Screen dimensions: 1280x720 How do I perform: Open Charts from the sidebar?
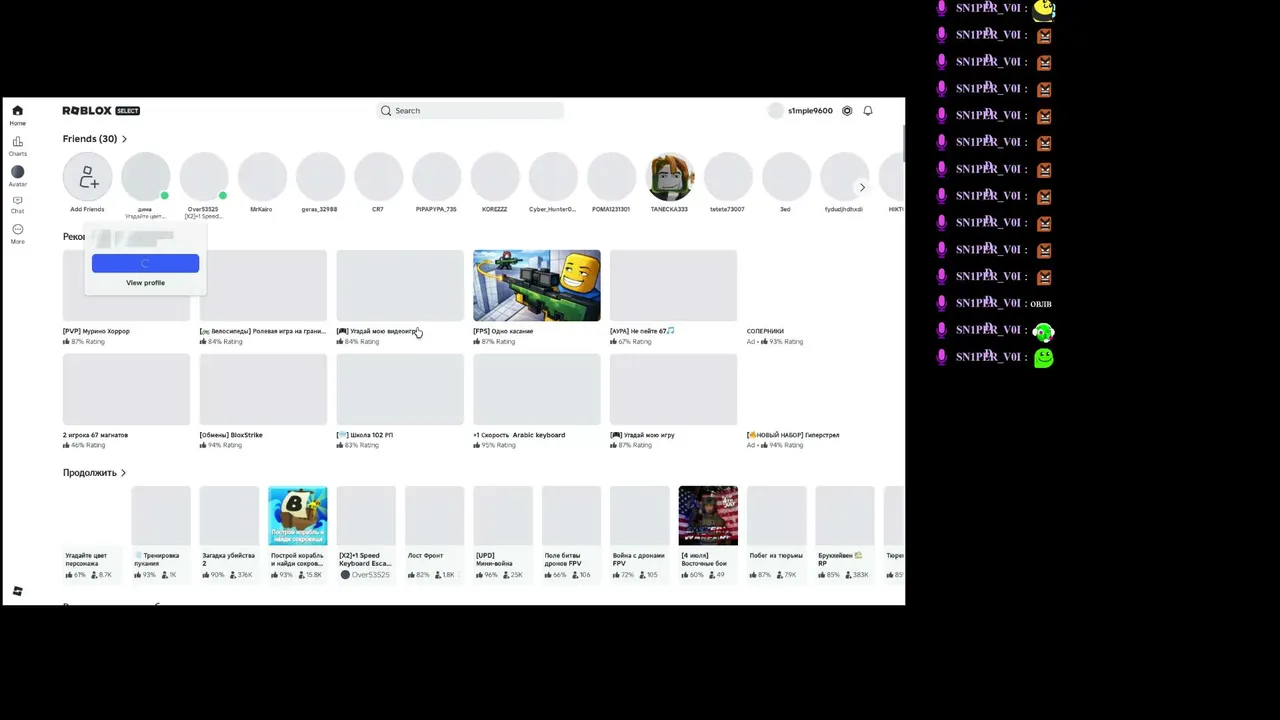click(x=17, y=146)
